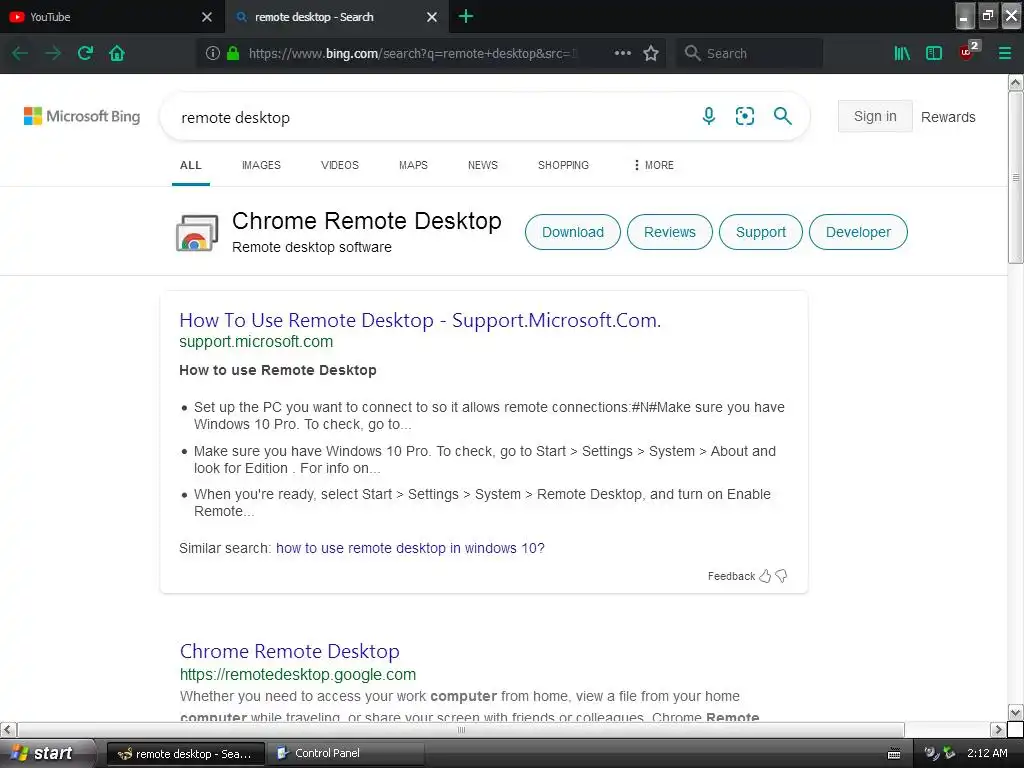This screenshot has width=1024, height=768.
Task: Search by voice using microphone icon
Action: pyautogui.click(x=709, y=116)
